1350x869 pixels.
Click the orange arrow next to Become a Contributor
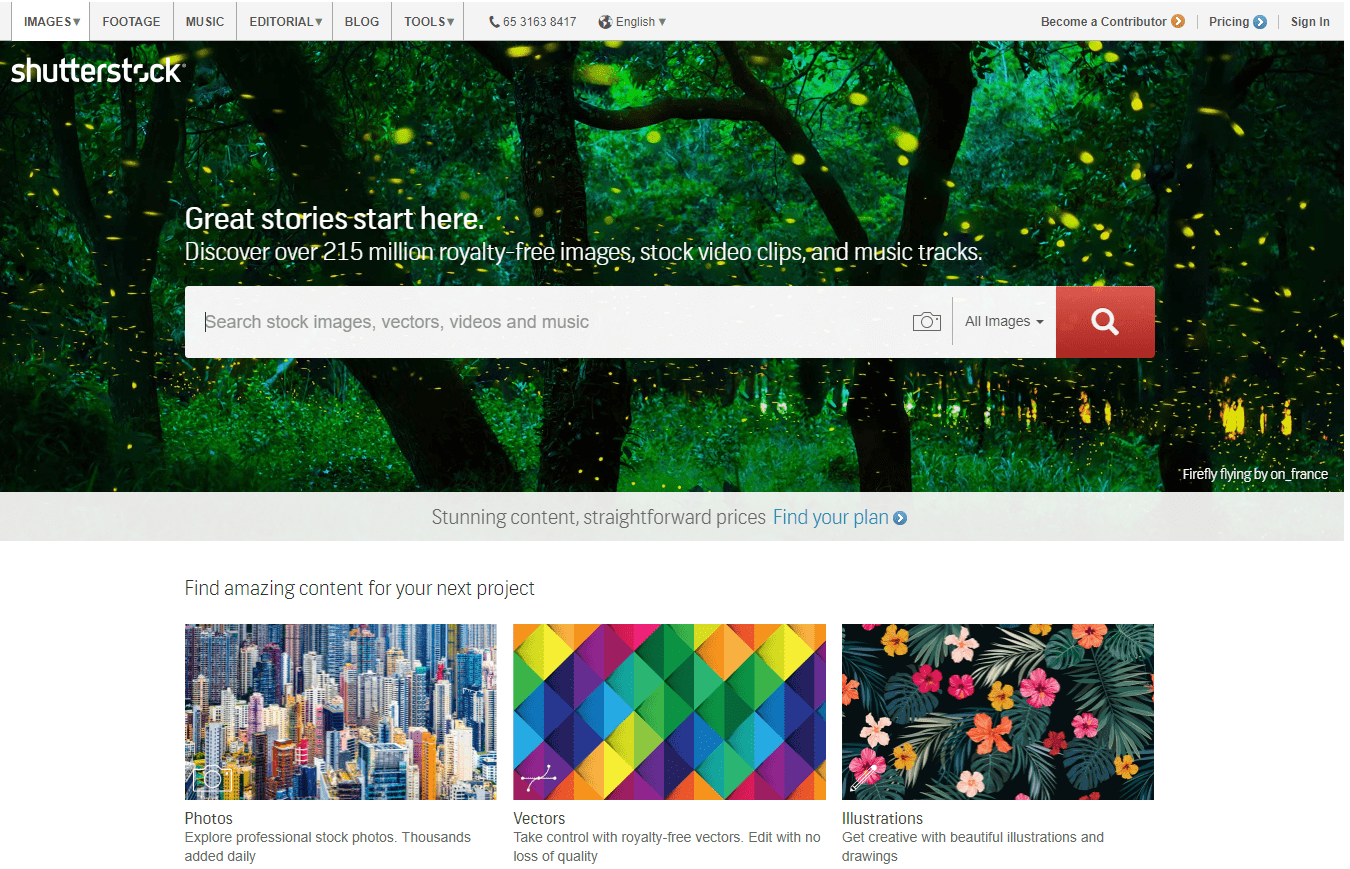click(1178, 21)
